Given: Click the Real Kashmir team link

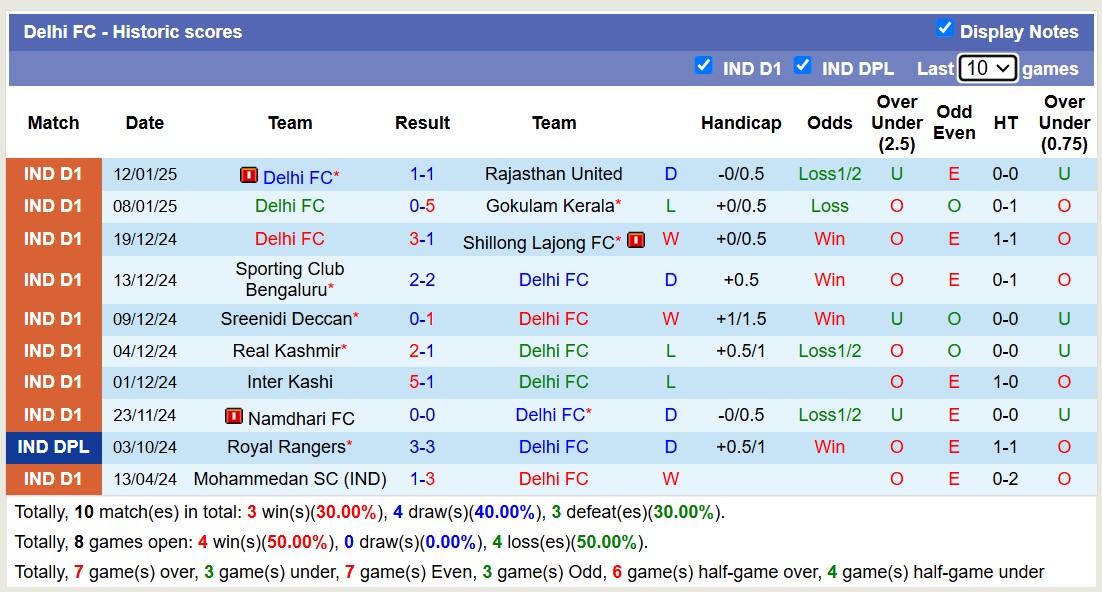Looking at the screenshot, I should tap(286, 351).
